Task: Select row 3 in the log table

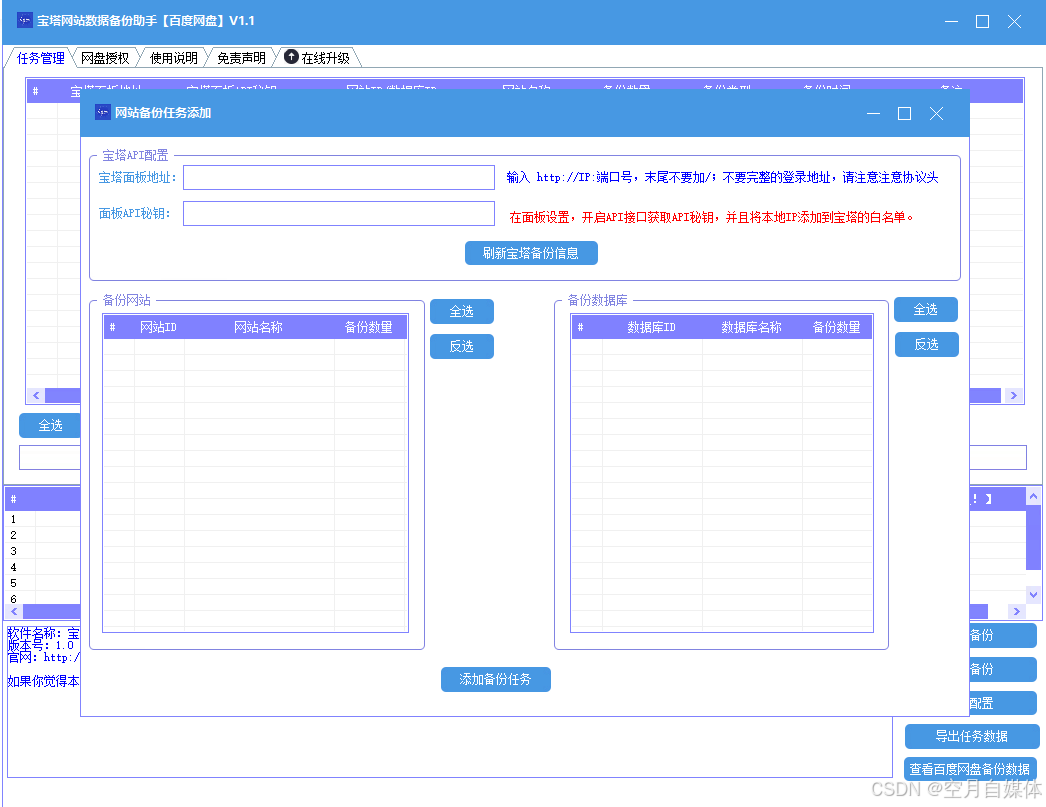Action: [x=43, y=551]
